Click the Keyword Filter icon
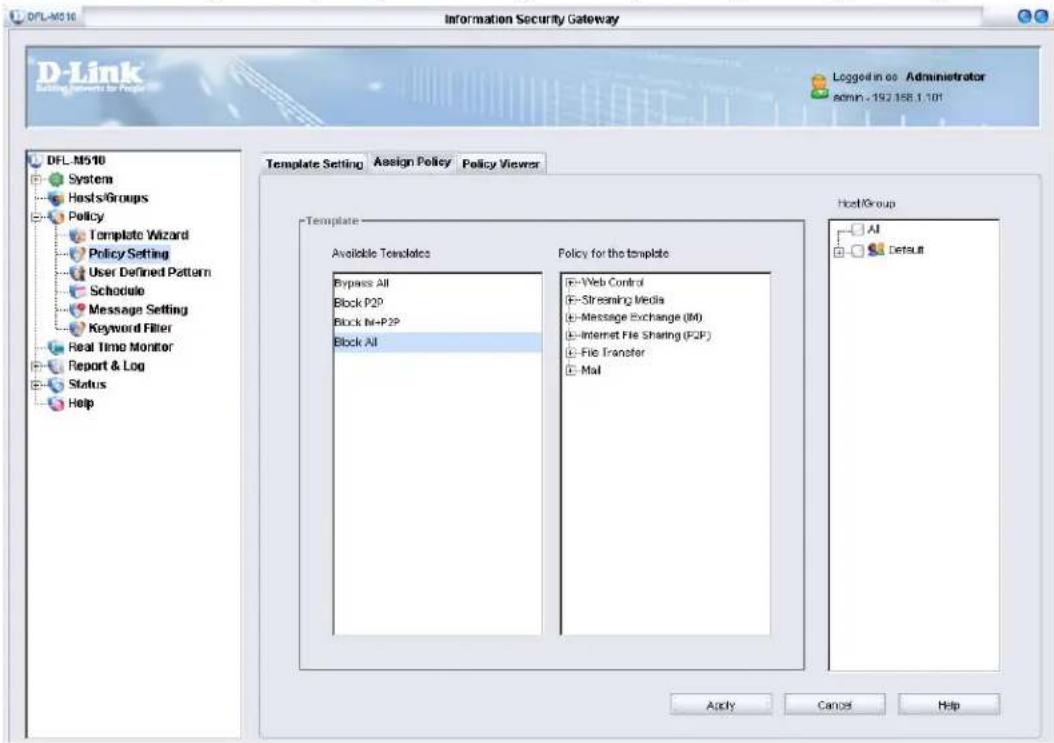 [x=77, y=329]
